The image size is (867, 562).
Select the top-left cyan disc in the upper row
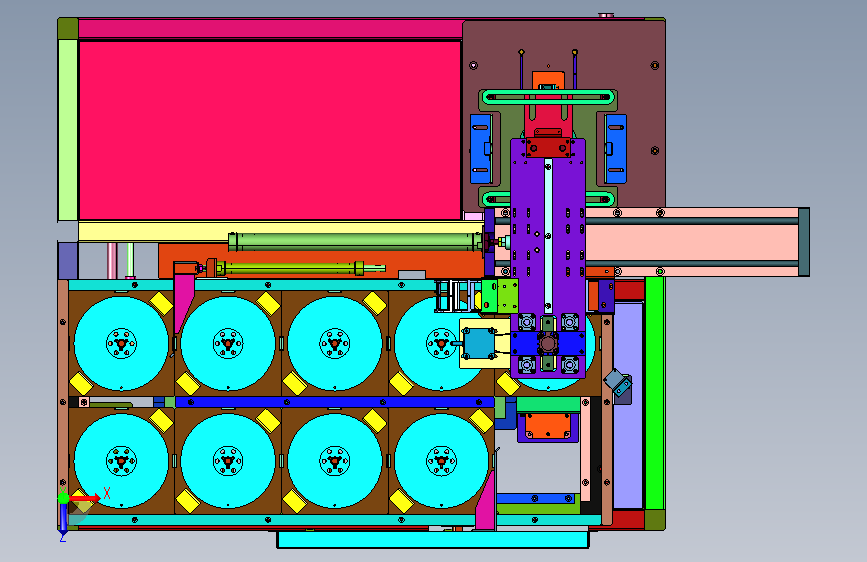tap(121, 344)
